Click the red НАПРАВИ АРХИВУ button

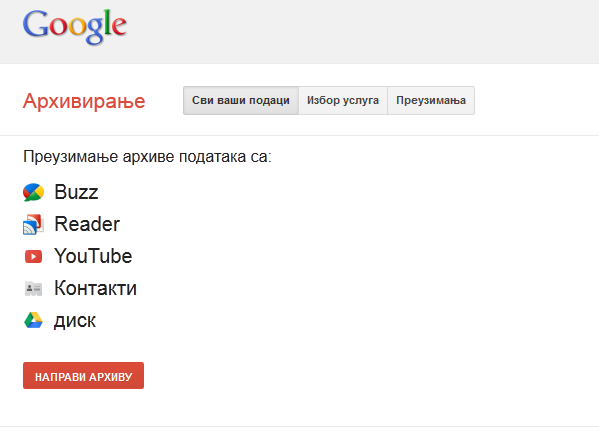pos(83,376)
